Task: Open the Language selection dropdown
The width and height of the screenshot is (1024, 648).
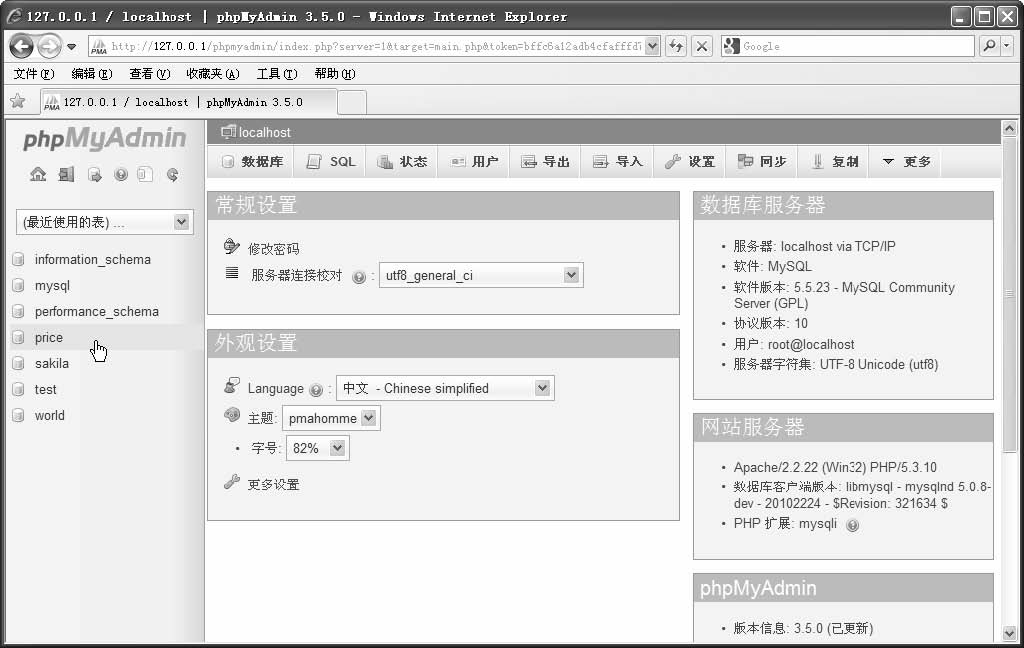Action: pyautogui.click(x=445, y=388)
